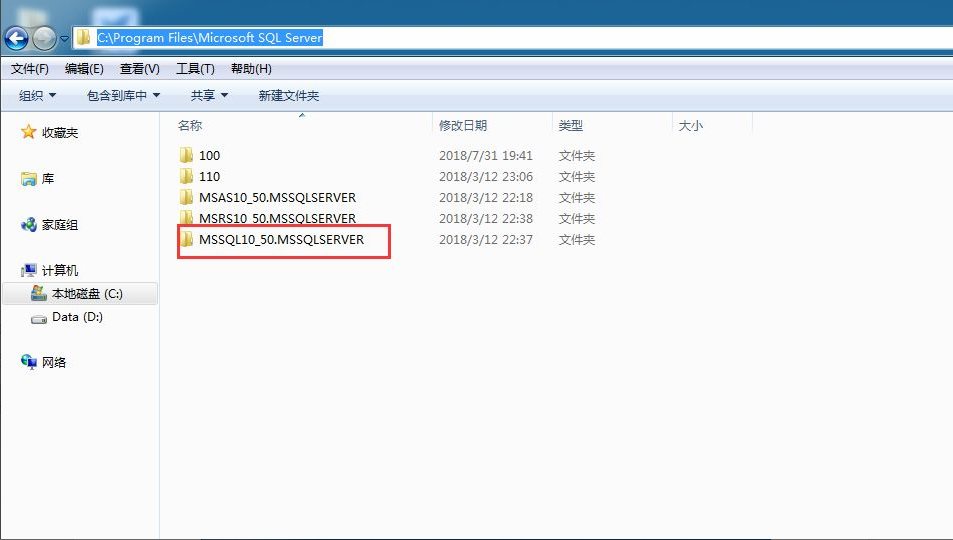Click the Forward navigation arrow button
This screenshot has width=953, height=540.
44,39
